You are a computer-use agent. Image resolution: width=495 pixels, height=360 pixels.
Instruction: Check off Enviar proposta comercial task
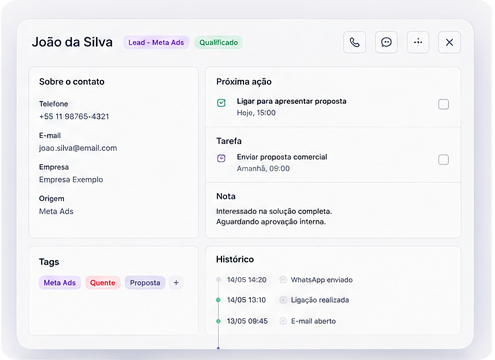[443, 160]
